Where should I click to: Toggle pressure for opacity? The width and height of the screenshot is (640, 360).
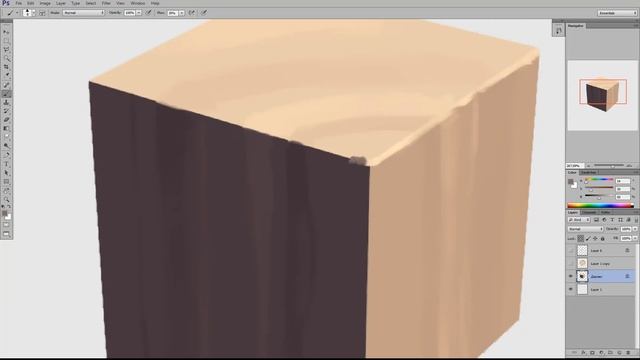click(x=149, y=13)
